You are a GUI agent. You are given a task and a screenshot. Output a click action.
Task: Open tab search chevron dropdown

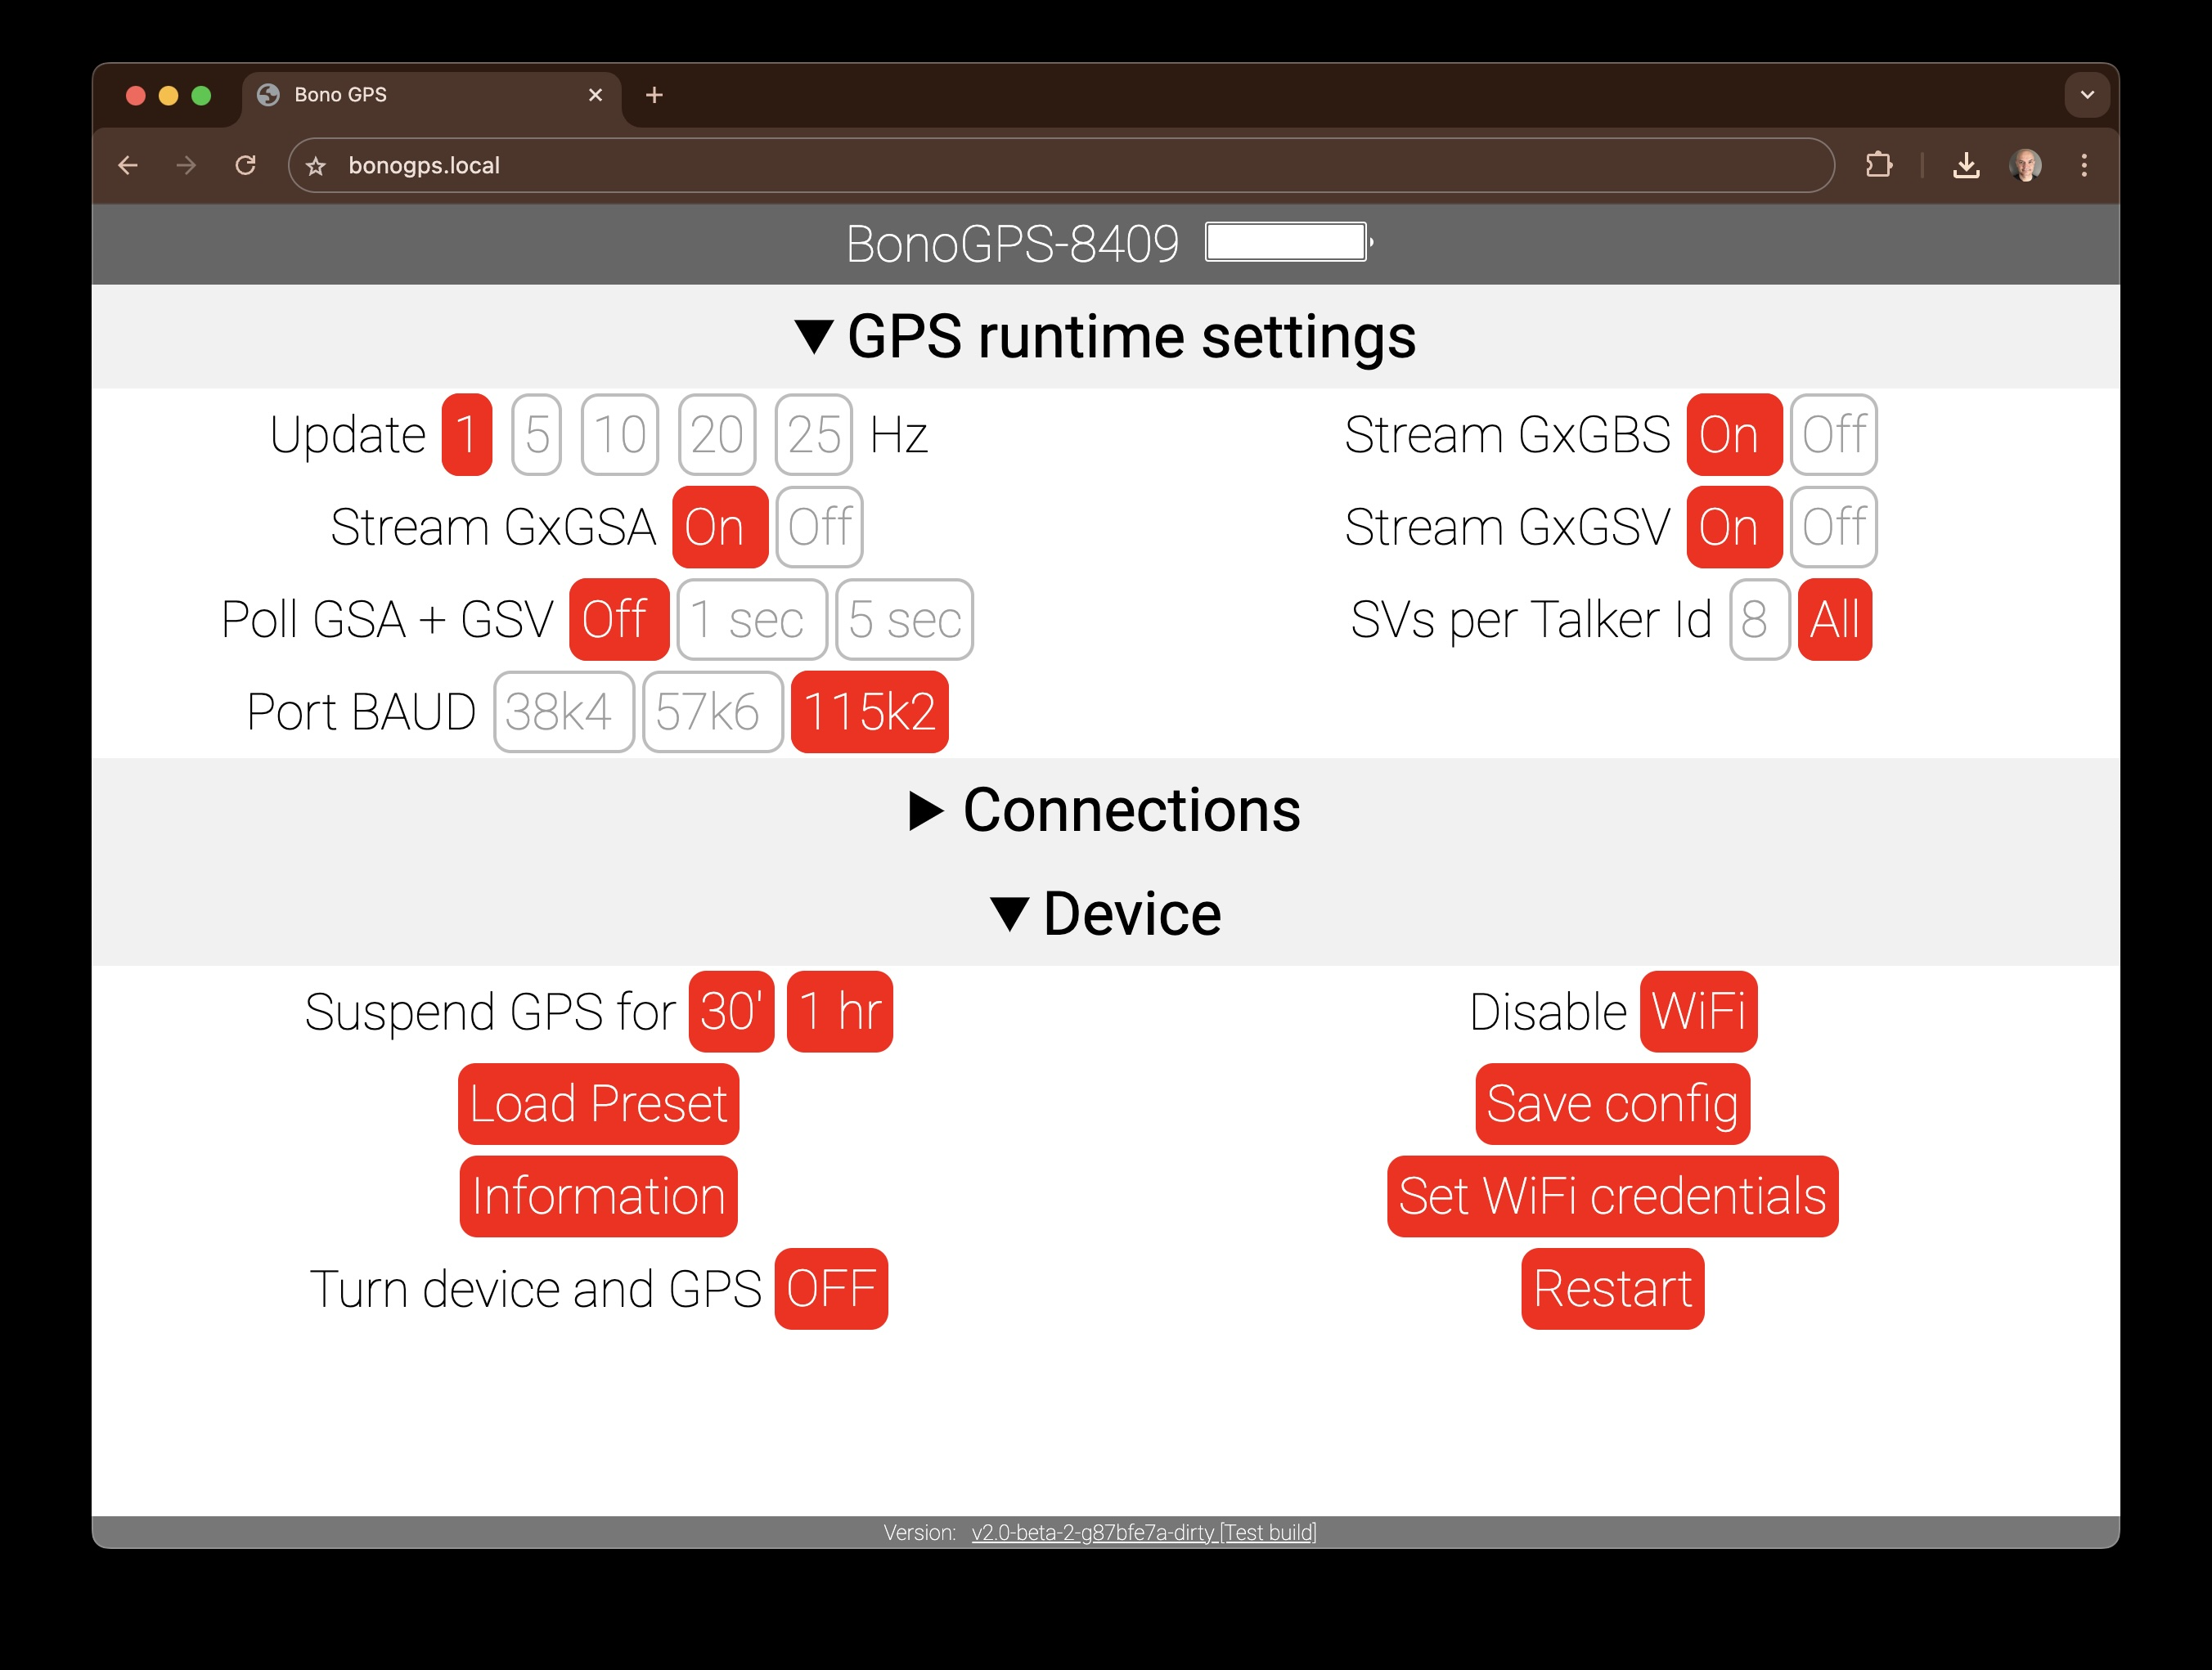click(x=2086, y=95)
